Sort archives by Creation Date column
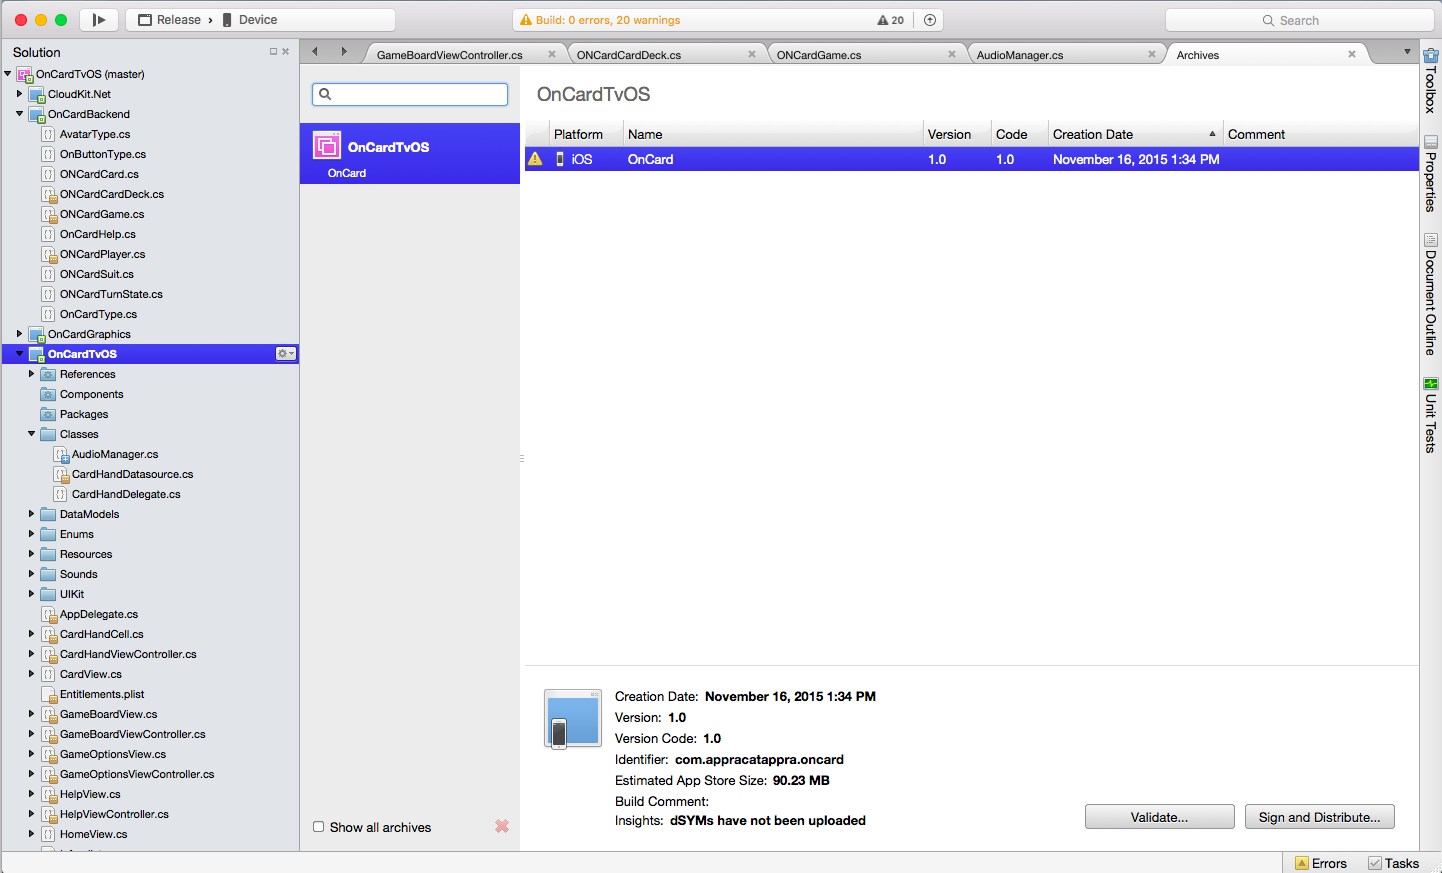This screenshot has width=1442, height=873. click(x=1135, y=134)
